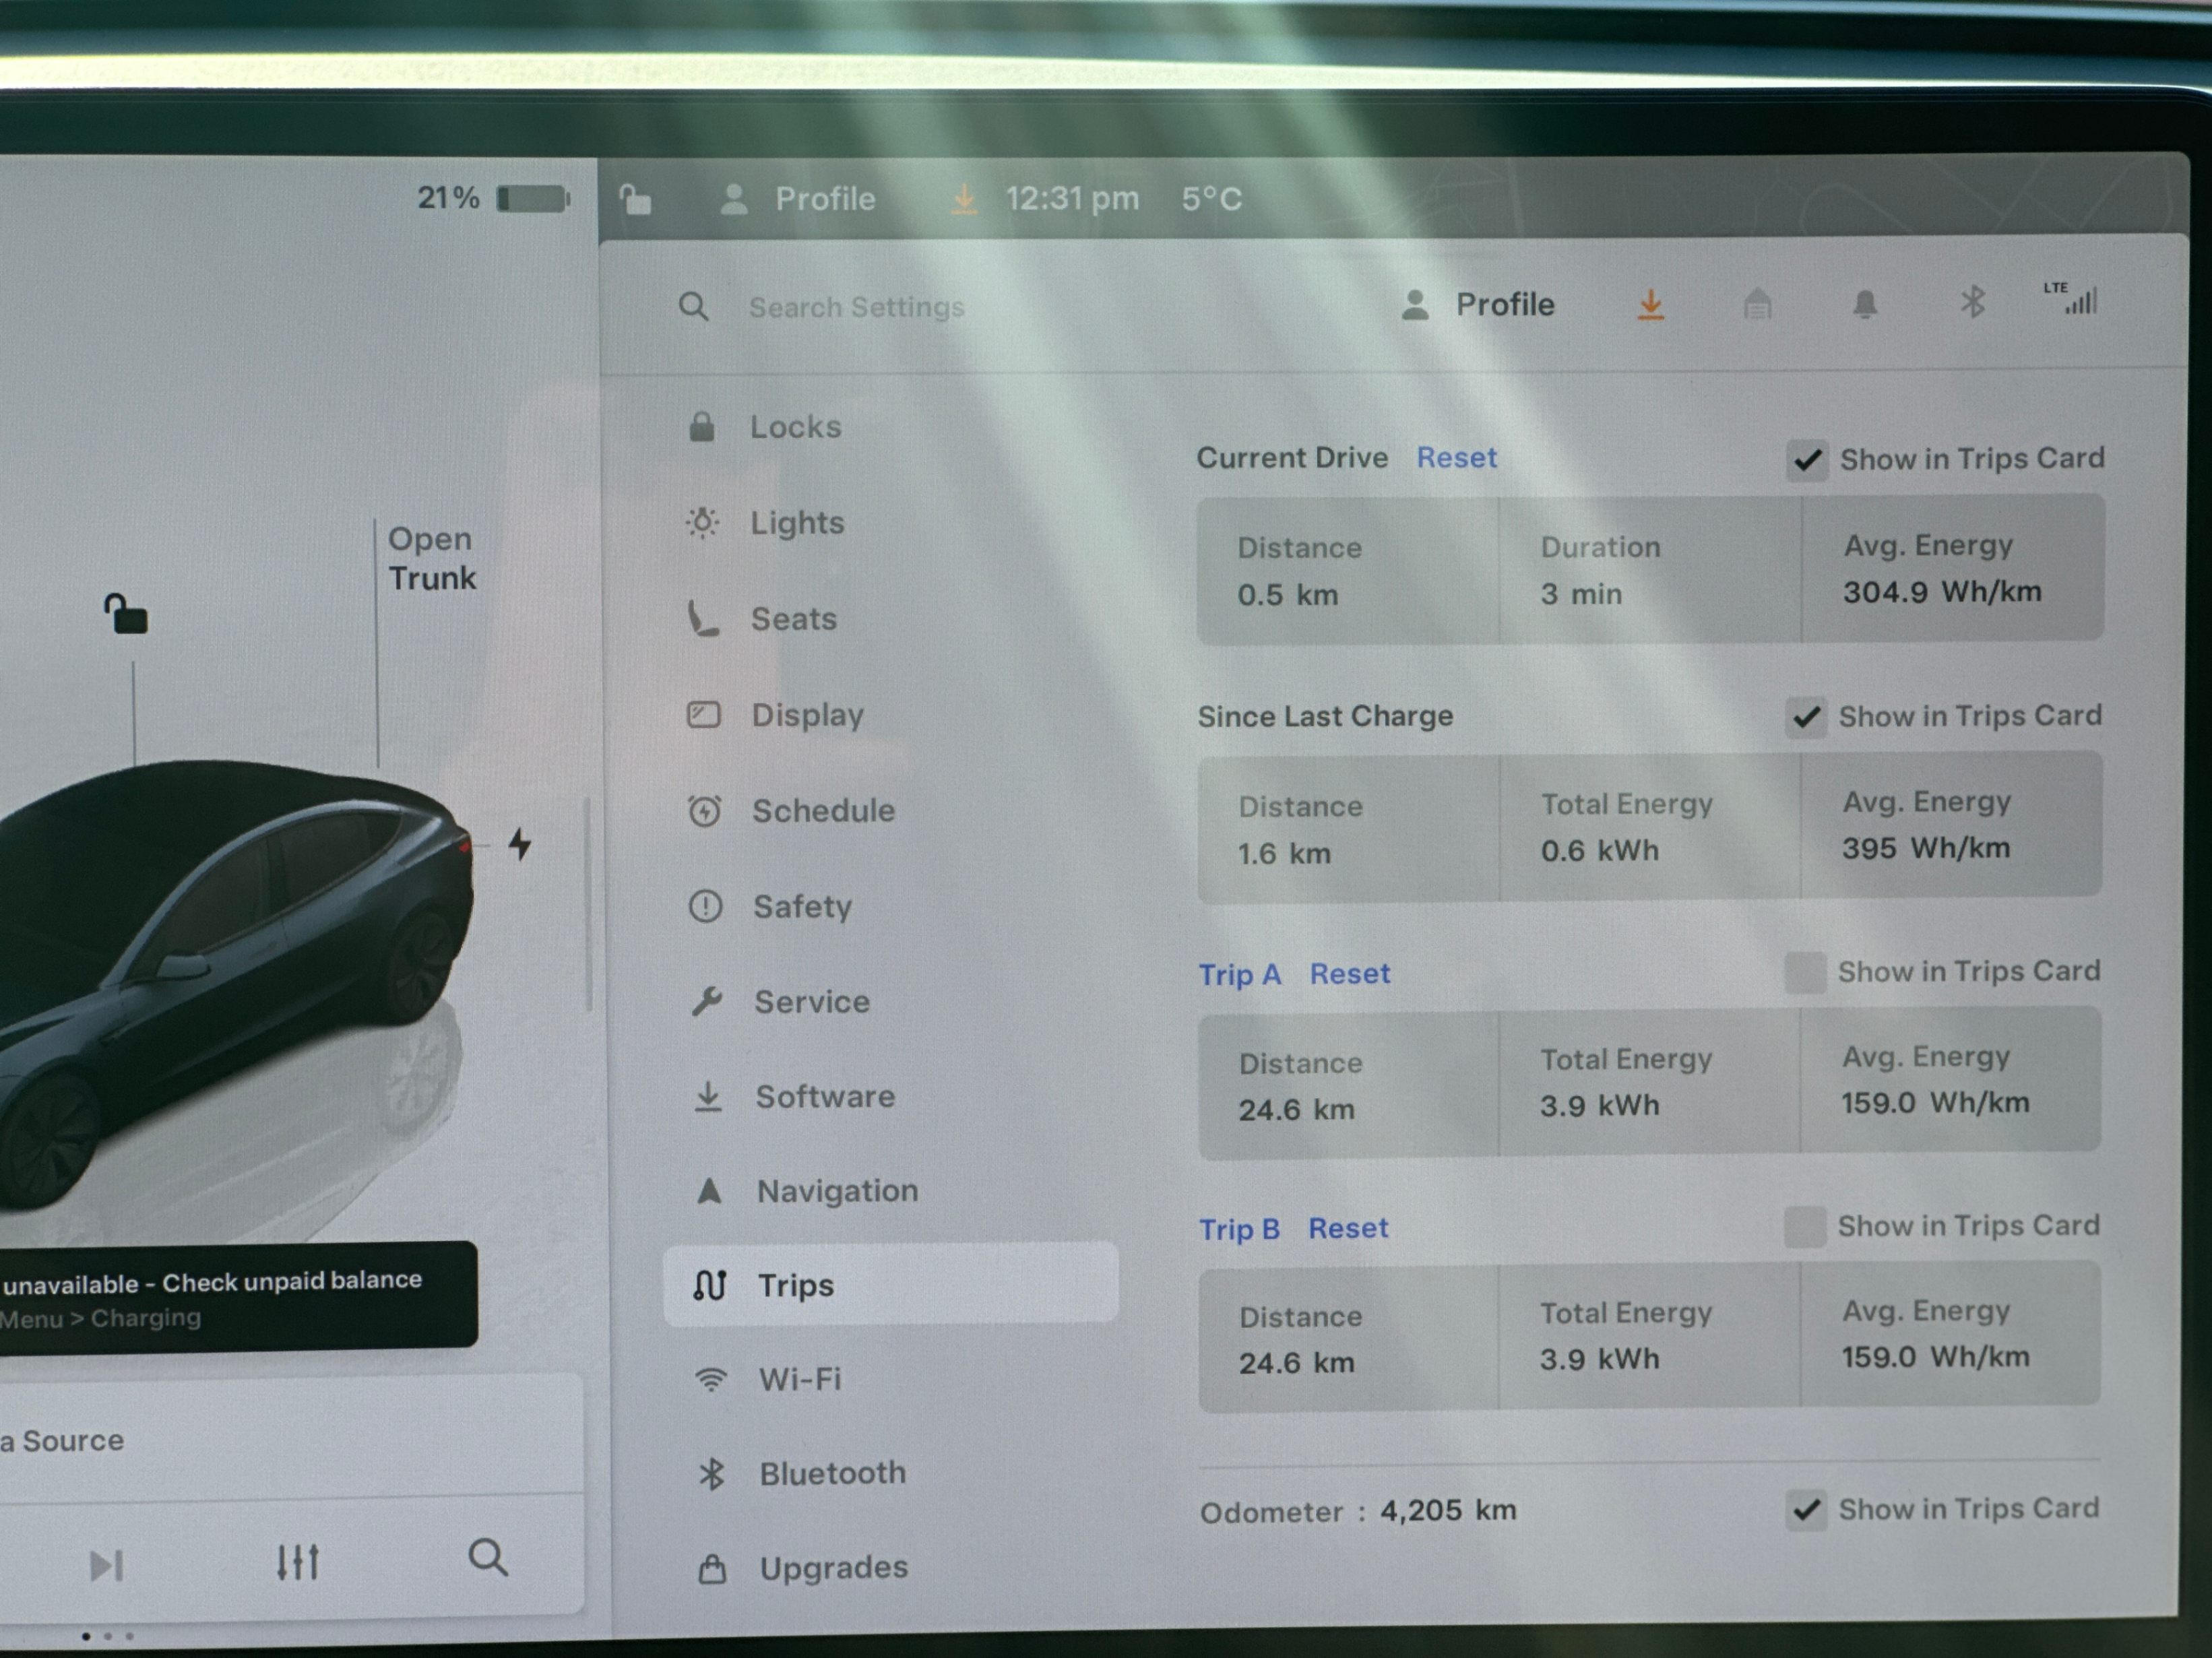
Task: Open media equalizer sliders icon
Action: [x=297, y=1562]
